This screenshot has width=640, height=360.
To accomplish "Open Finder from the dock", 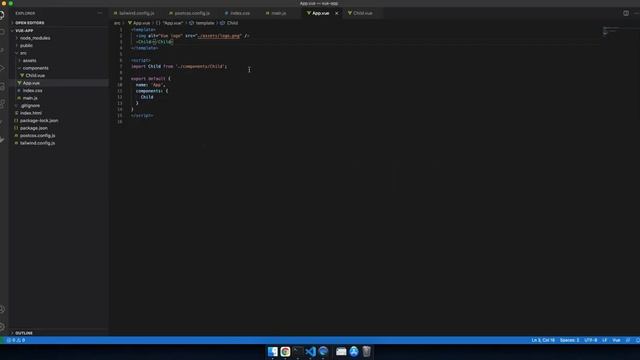I will click(x=272, y=351).
